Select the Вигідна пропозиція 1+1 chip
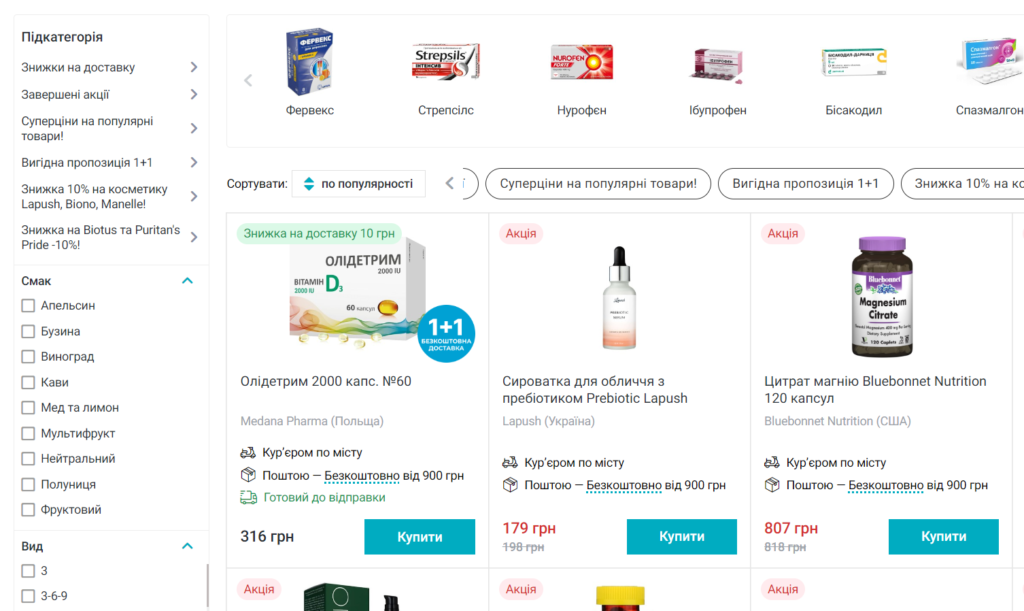The height and width of the screenshot is (611, 1024). 805,184
